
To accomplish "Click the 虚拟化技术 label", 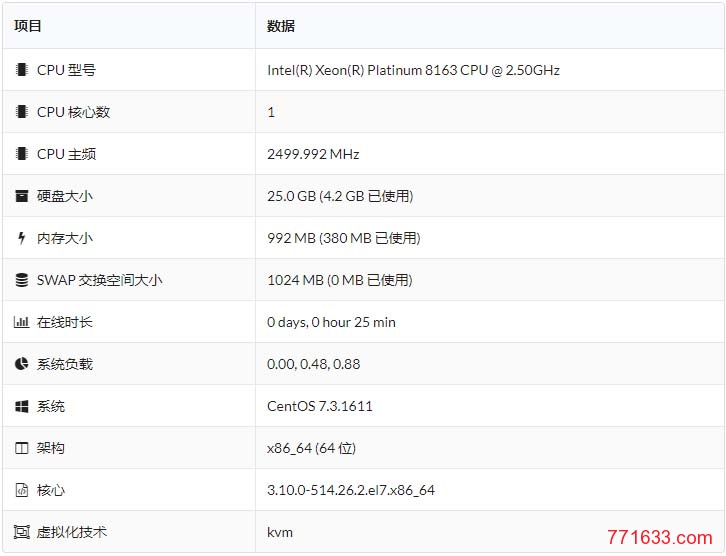I will 72,532.
